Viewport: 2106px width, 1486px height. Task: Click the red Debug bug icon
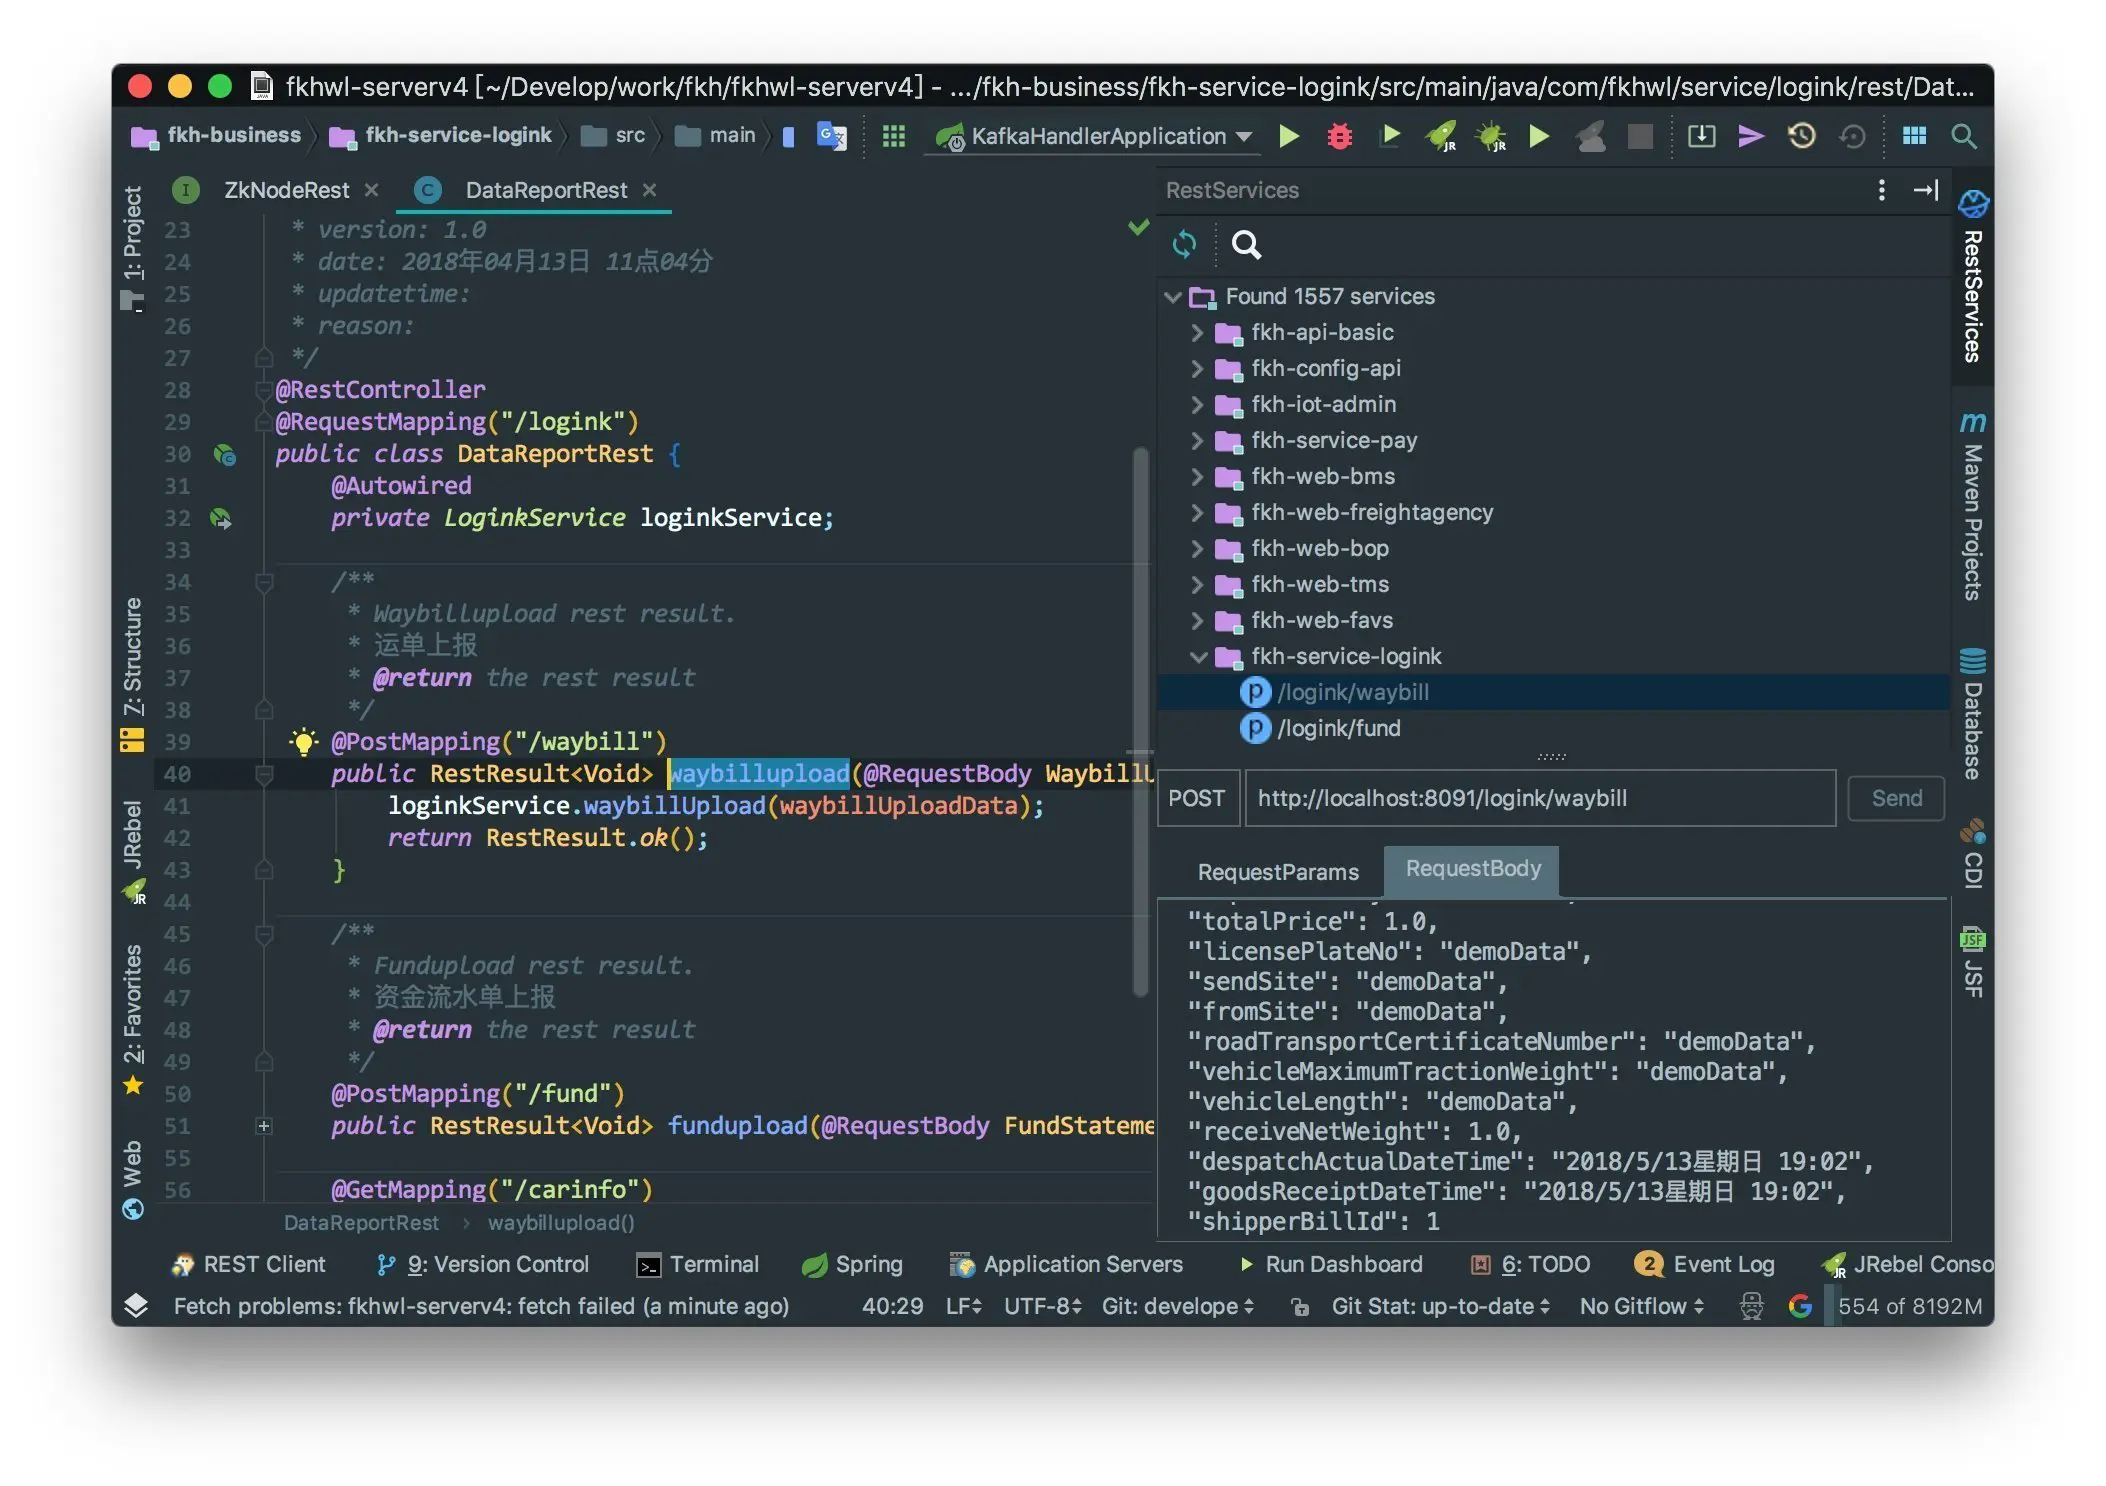point(1339,136)
